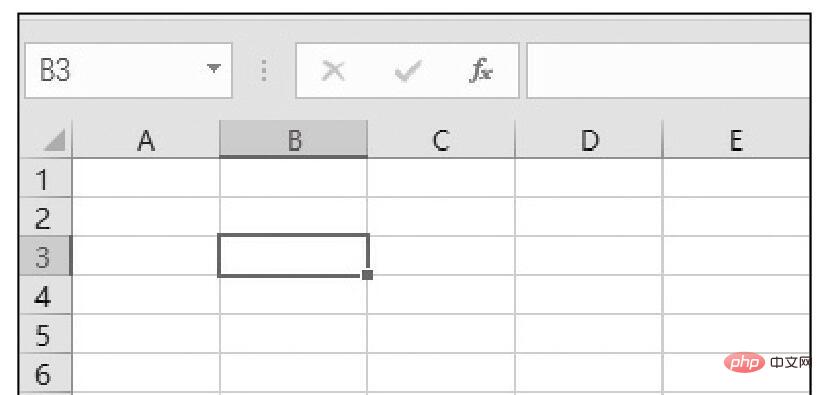Expand the Name Box dropdown arrow
This screenshot has width=823, height=395.
click(213, 68)
